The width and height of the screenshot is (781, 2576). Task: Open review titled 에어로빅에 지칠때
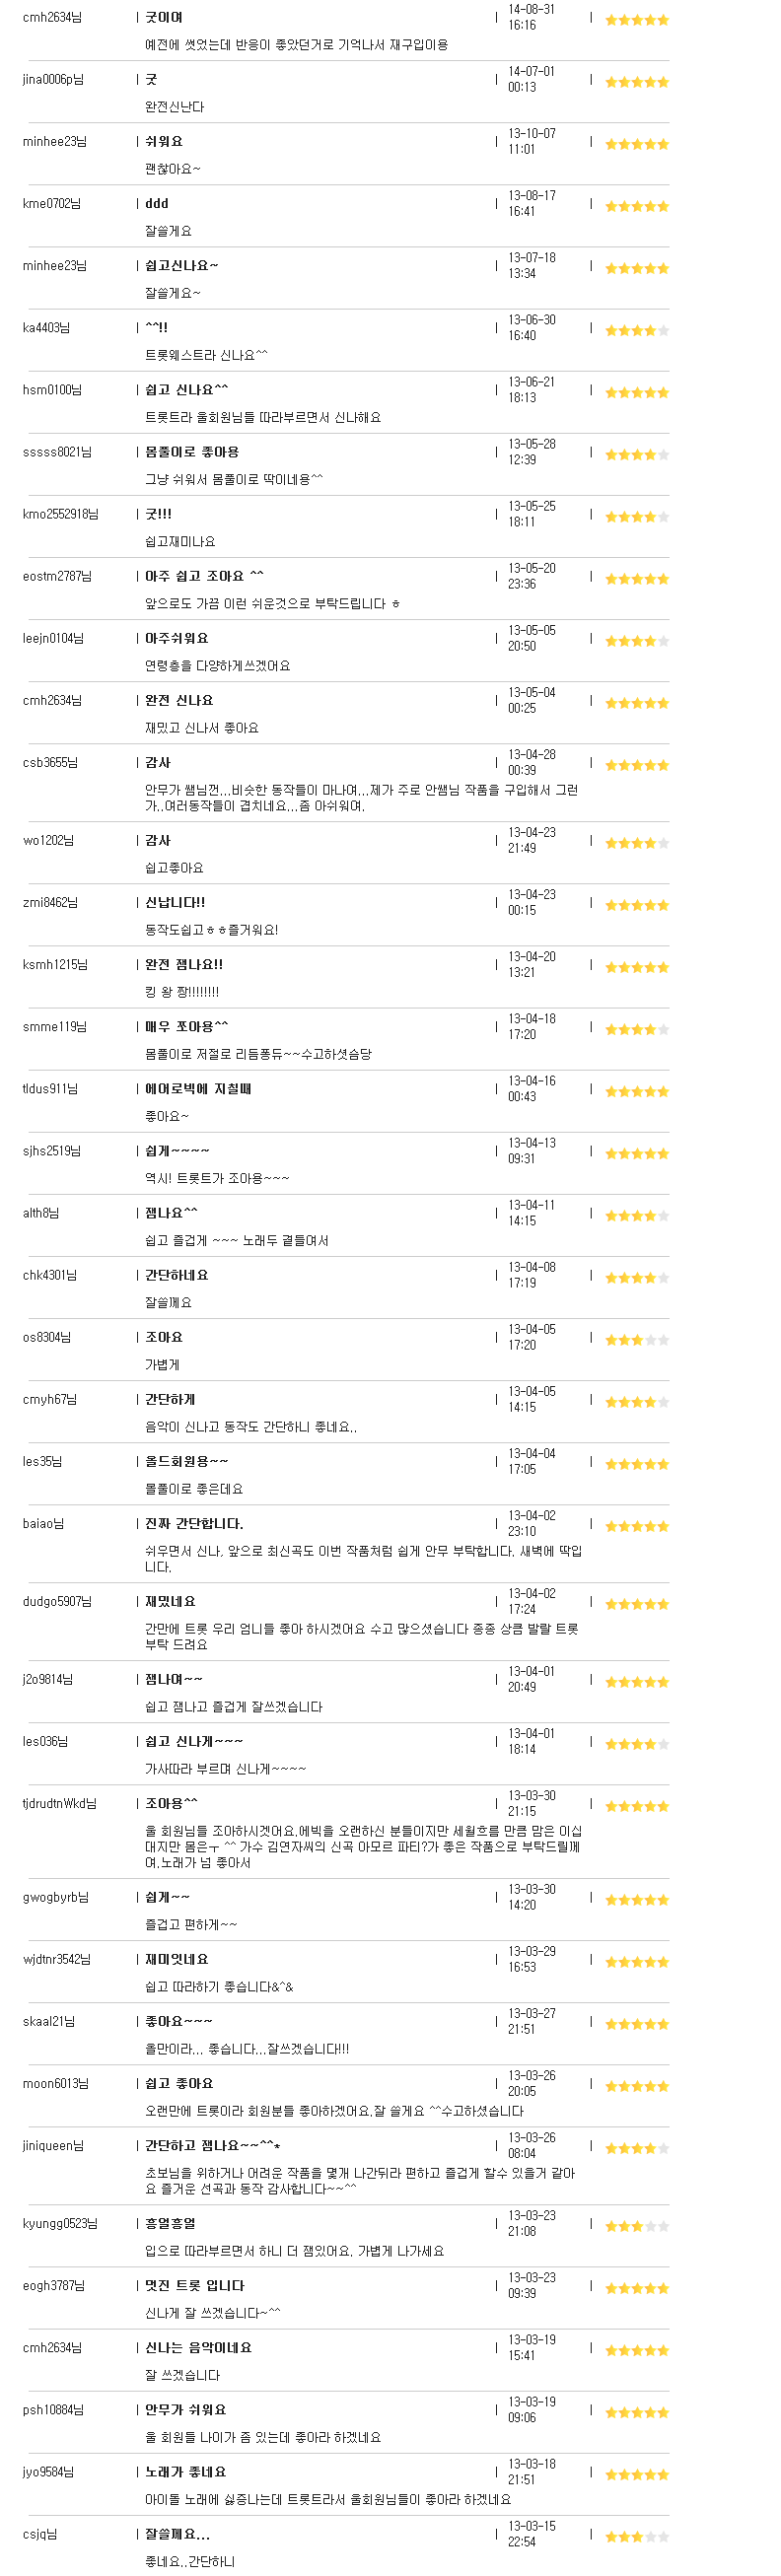point(198,1088)
